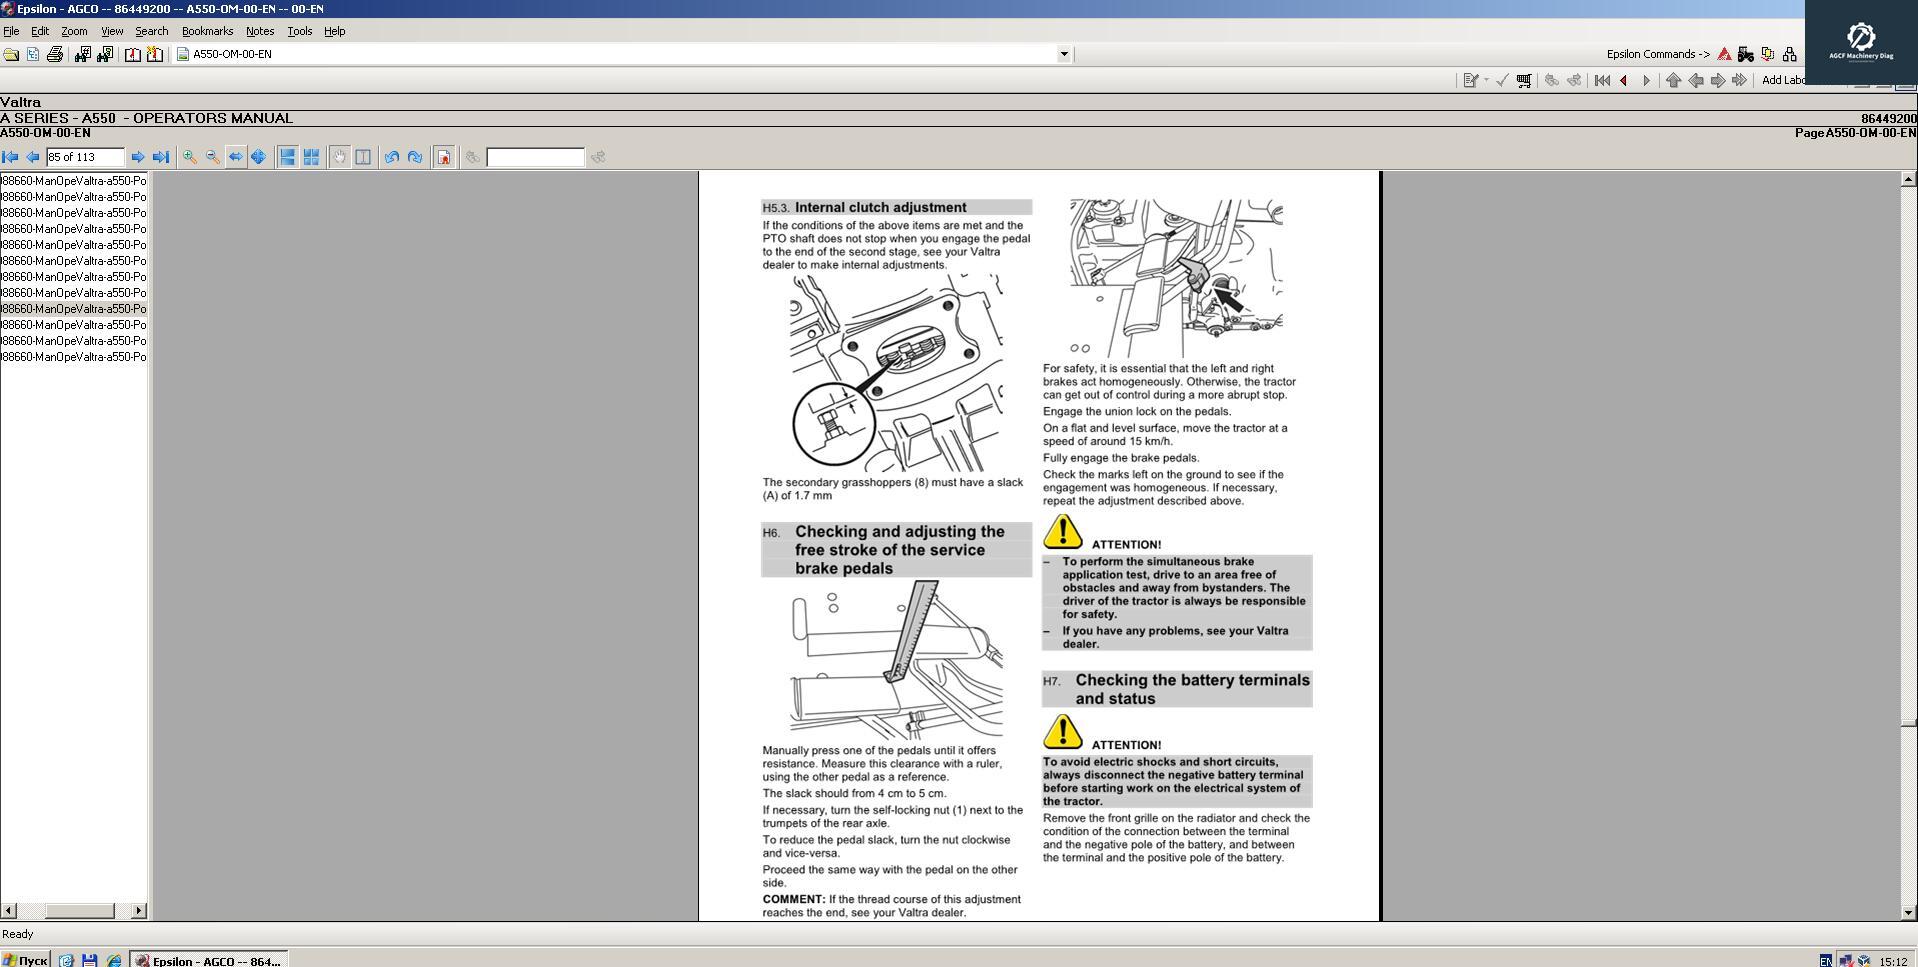Open the A550-OM-00-EN document dropdown
The image size is (1918, 967).
[x=1063, y=54]
